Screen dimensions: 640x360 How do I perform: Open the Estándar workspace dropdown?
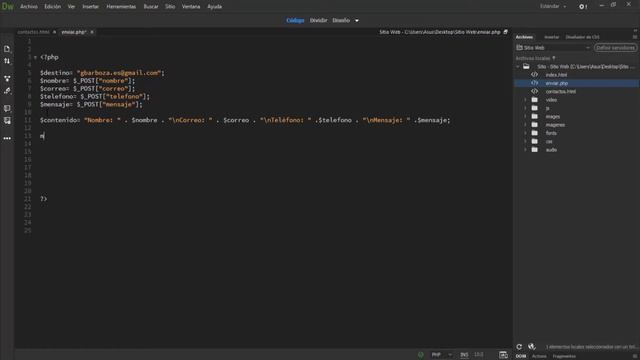pyautogui.click(x=553, y=7)
